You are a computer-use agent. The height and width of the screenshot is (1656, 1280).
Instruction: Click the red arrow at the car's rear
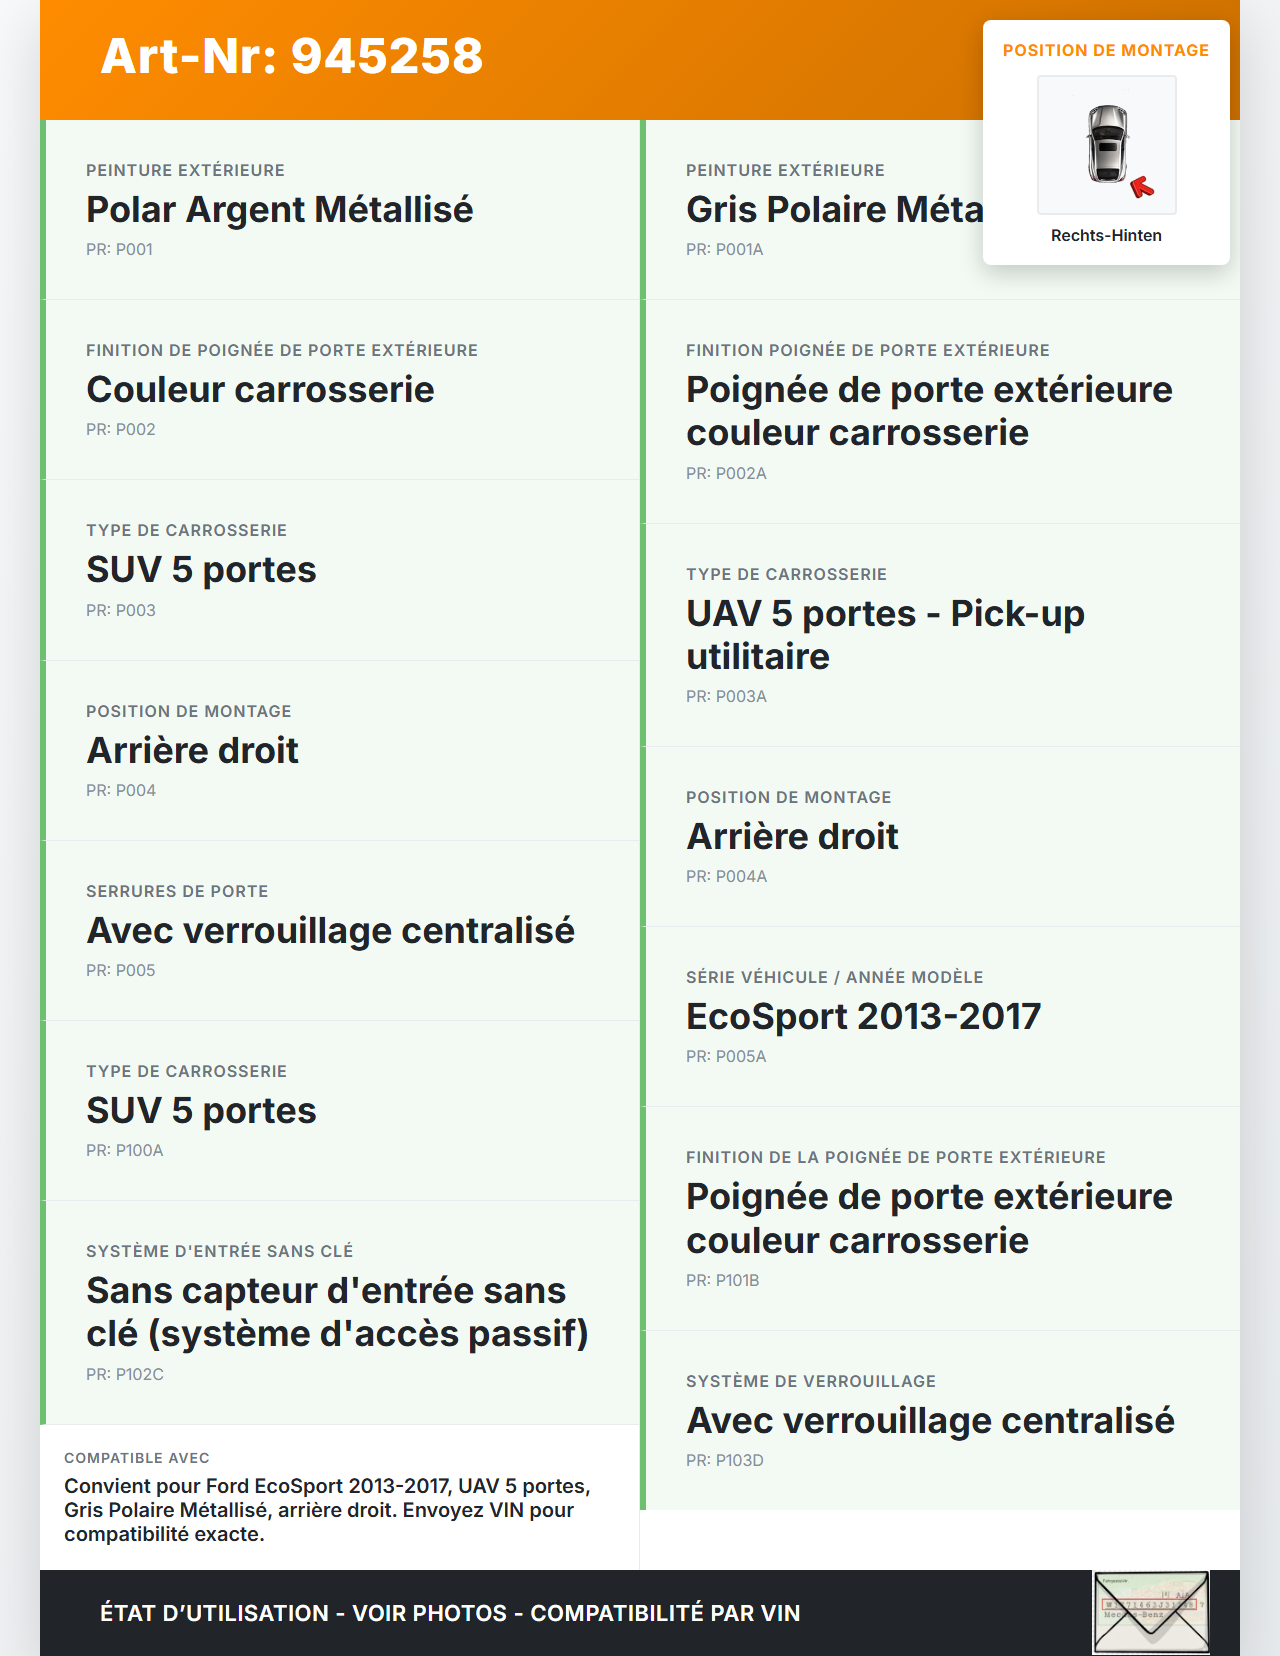point(1142,187)
